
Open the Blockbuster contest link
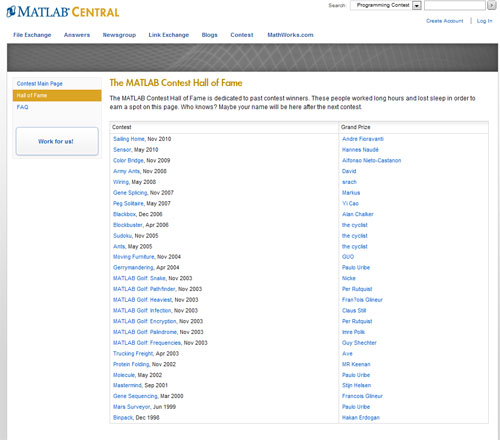tap(128, 225)
